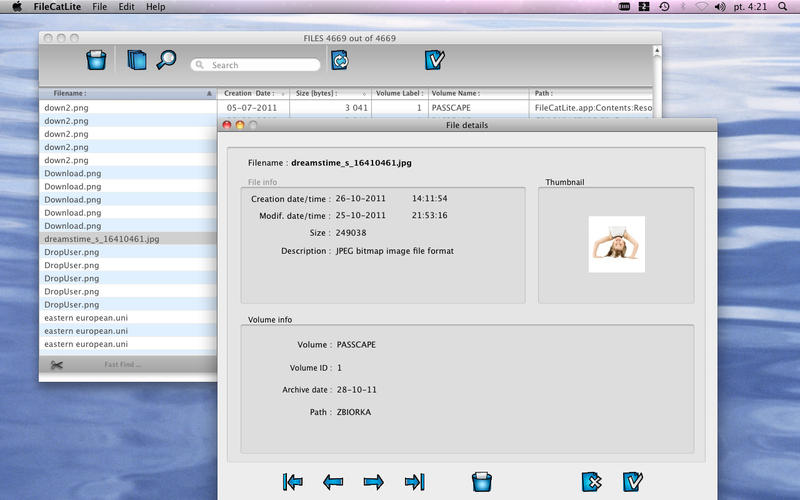Click the trash icon in File details
Screen dimensions: 800x500
[x=483, y=481]
